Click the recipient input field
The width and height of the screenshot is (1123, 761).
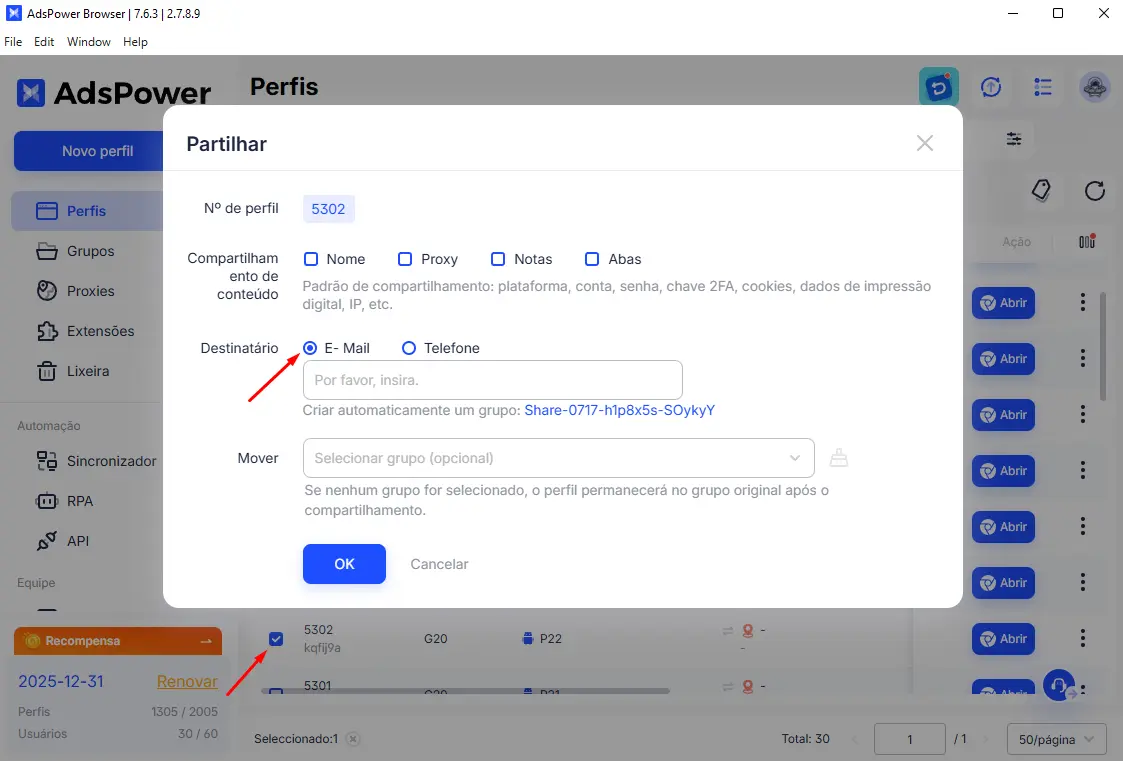click(493, 380)
